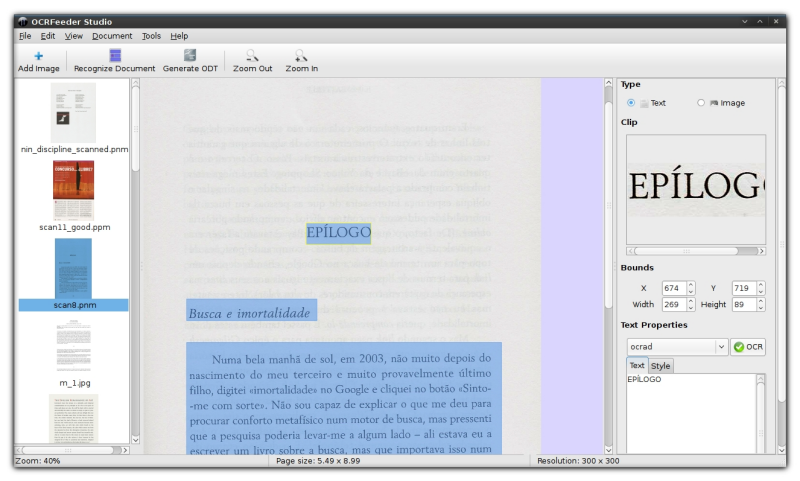
Task: Click the Zoom In magnifier icon
Action: point(301,55)
